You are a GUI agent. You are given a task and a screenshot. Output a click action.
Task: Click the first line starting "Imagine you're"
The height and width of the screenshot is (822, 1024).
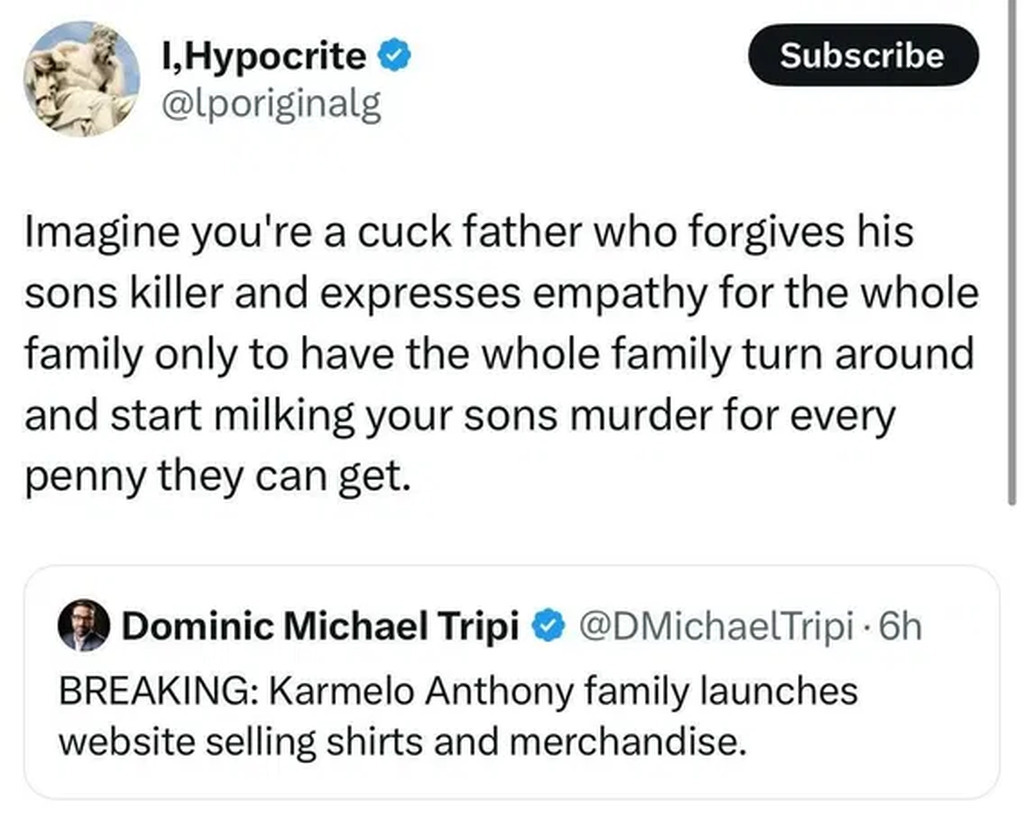click(x=468, y=232)
